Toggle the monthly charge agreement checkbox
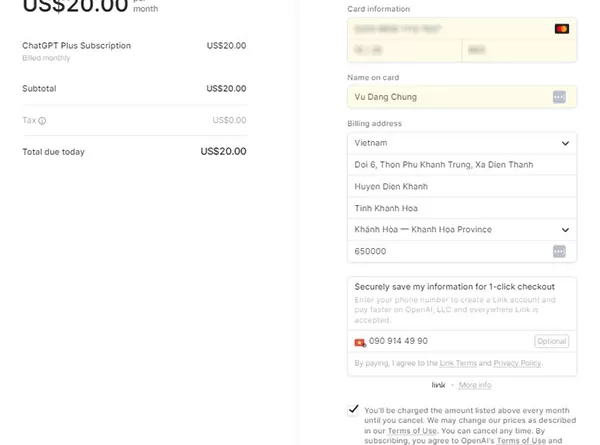Viewport: 600px width, 445px height. [x=353, y=410]
